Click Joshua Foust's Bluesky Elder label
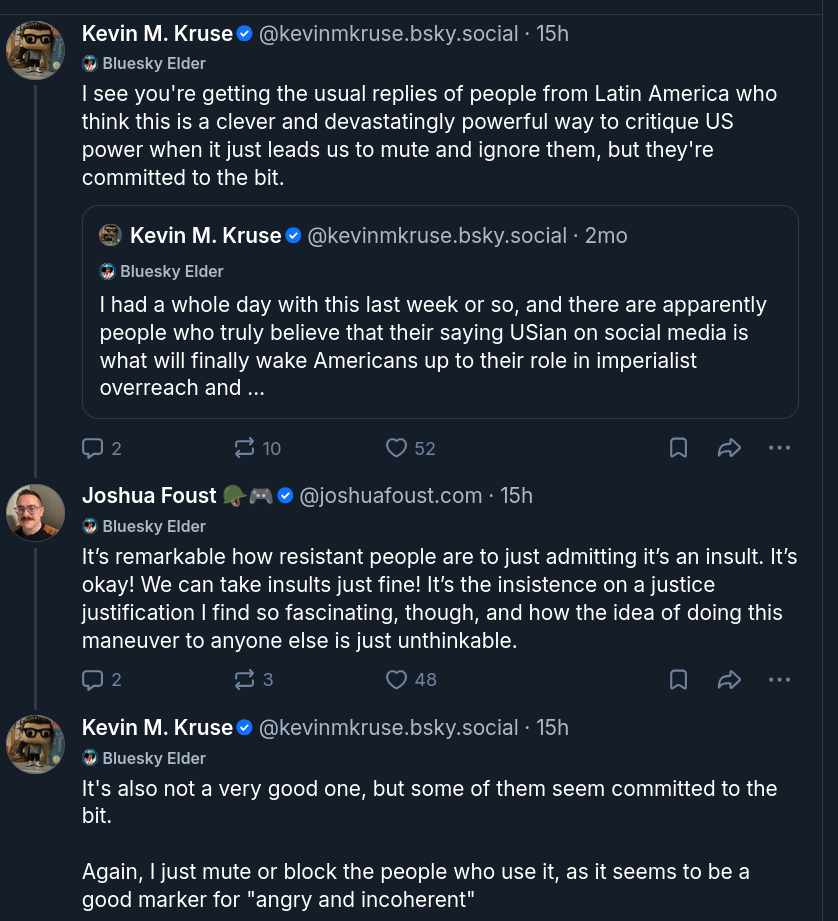This screenshot has width=838, height=921. (x=153, y=526)
